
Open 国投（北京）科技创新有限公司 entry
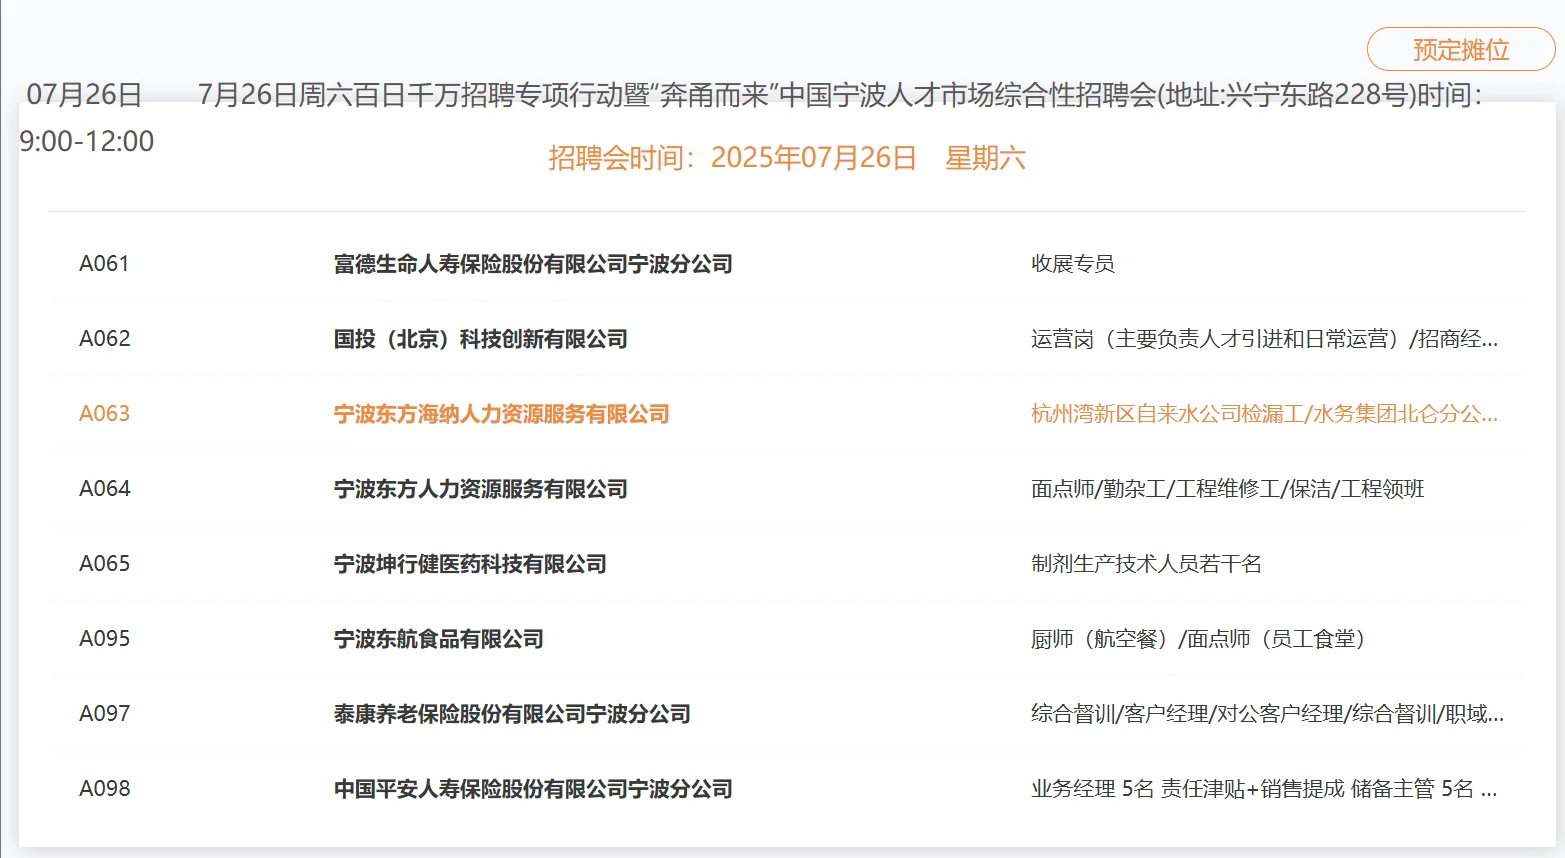pos(481,339)
